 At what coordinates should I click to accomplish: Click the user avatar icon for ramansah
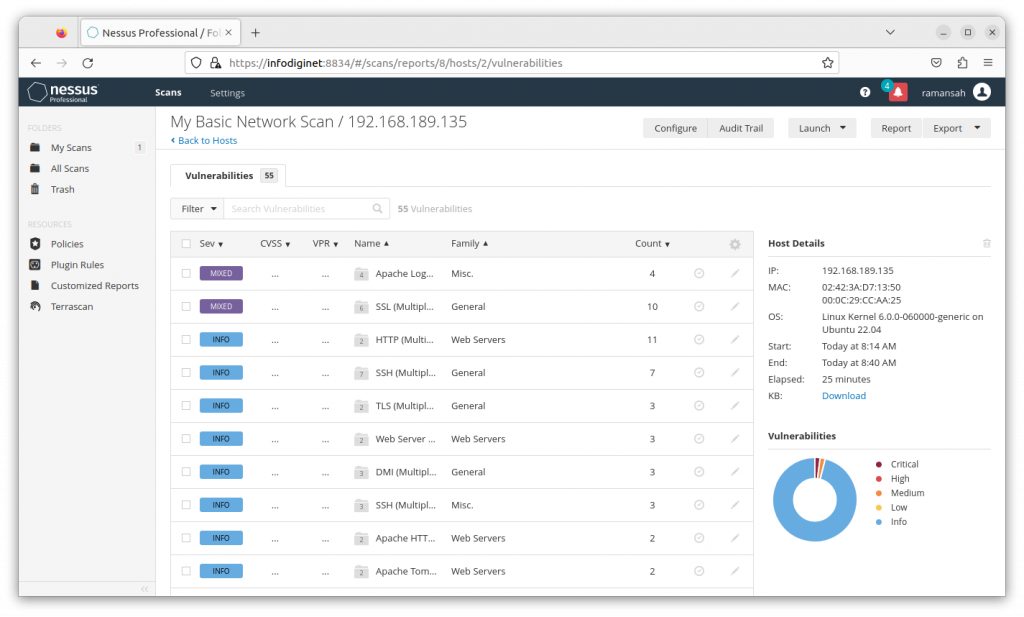[982, 92]
